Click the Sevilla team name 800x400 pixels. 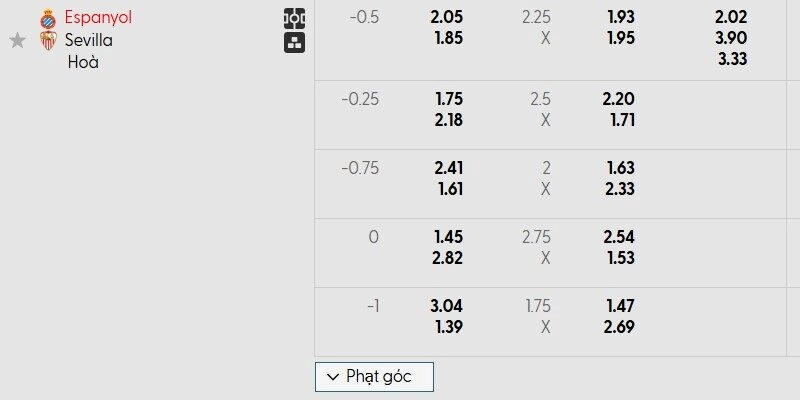[x=88, y=40]
